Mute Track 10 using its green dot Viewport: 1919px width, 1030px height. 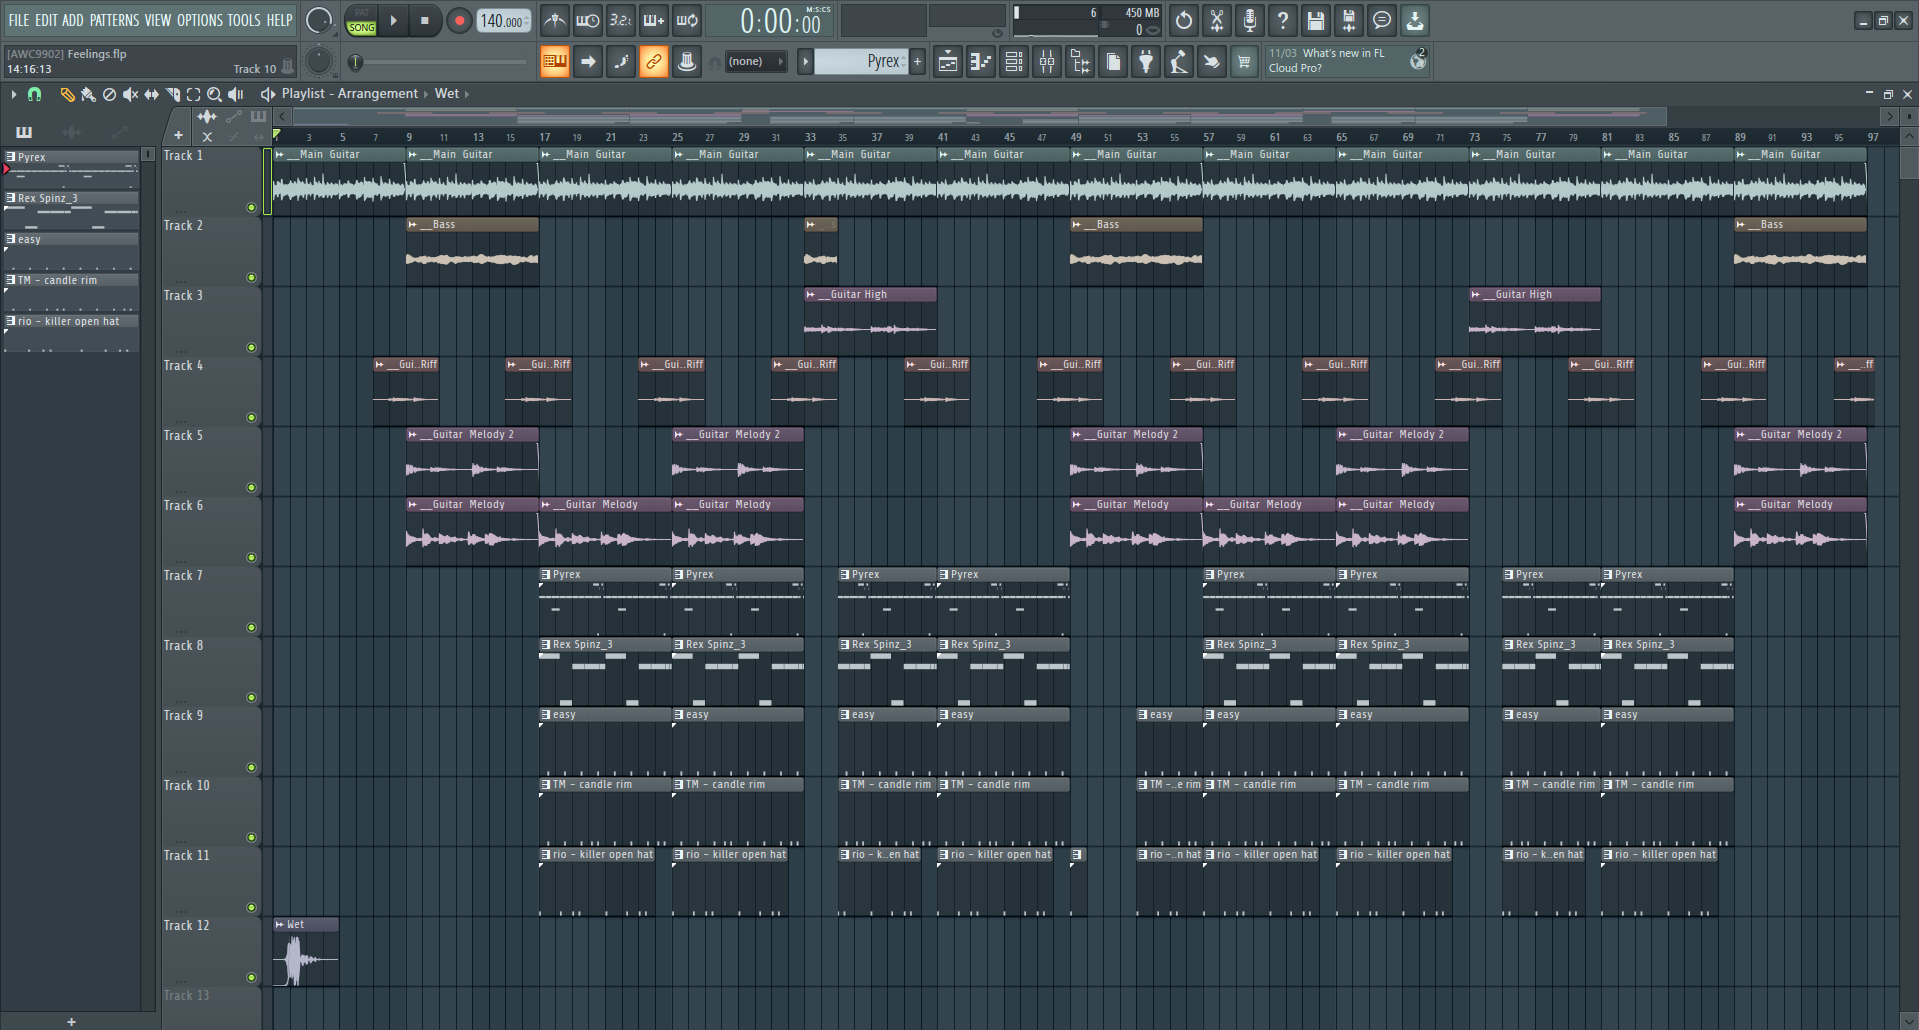coord(251,838)
